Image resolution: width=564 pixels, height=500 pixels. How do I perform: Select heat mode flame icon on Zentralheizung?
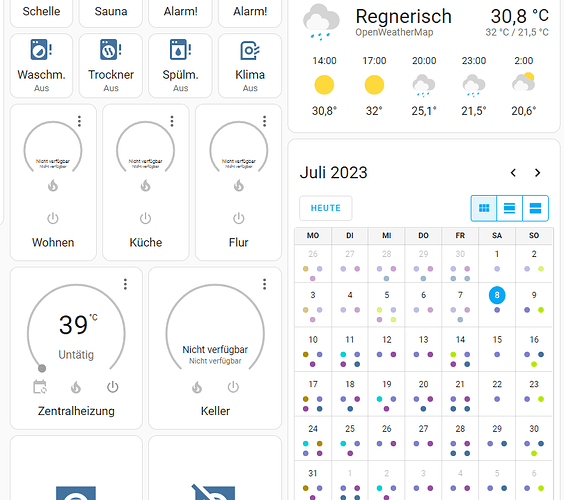76,387
